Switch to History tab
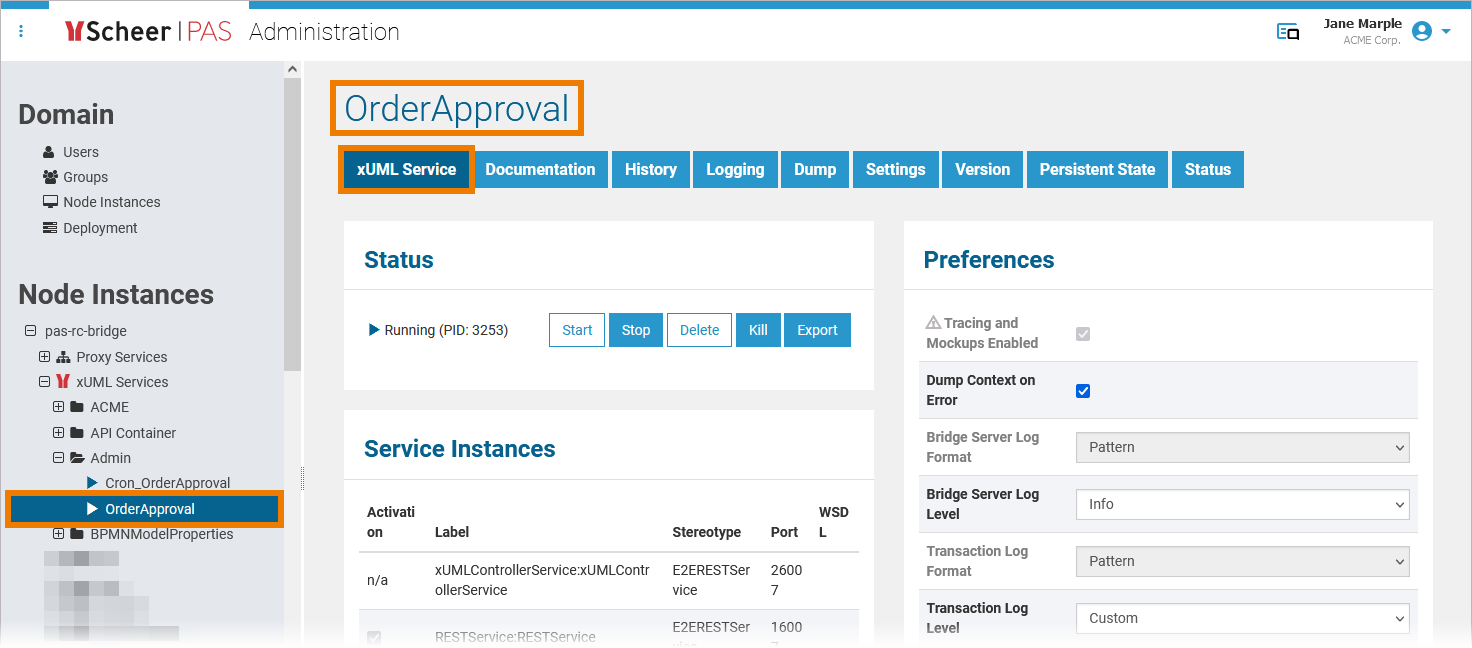 pos(651,170)
